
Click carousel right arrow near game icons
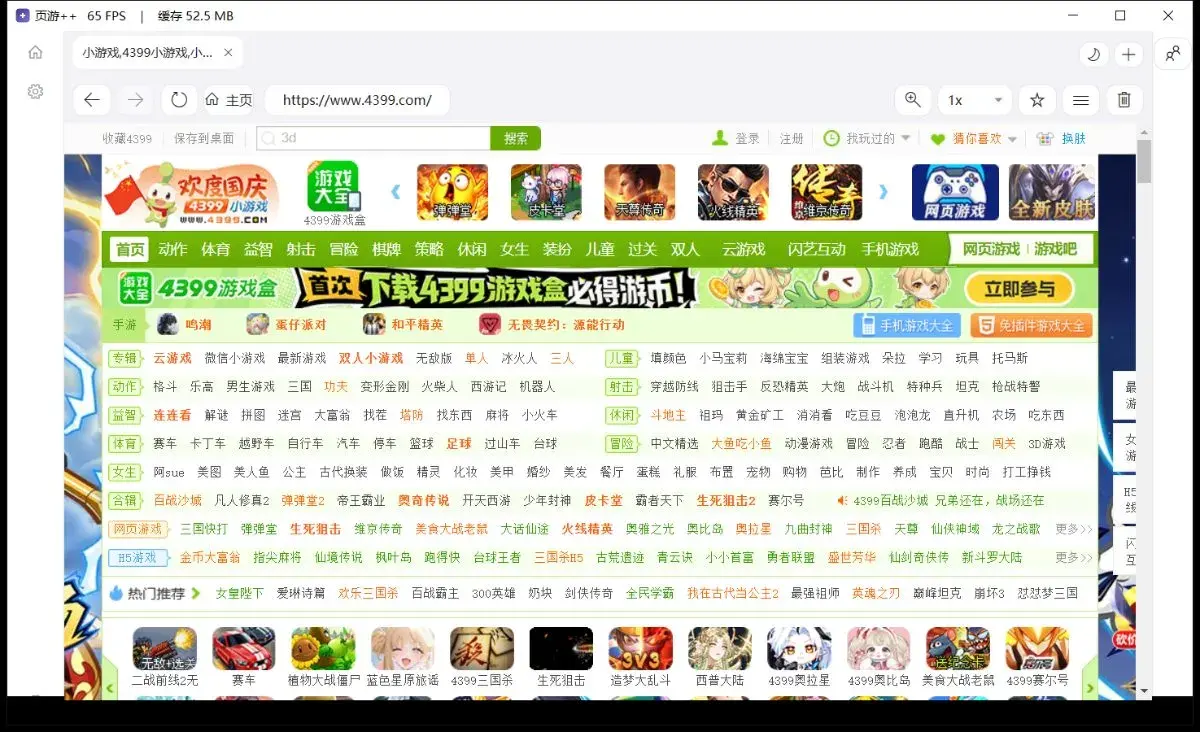click(883, 191)
